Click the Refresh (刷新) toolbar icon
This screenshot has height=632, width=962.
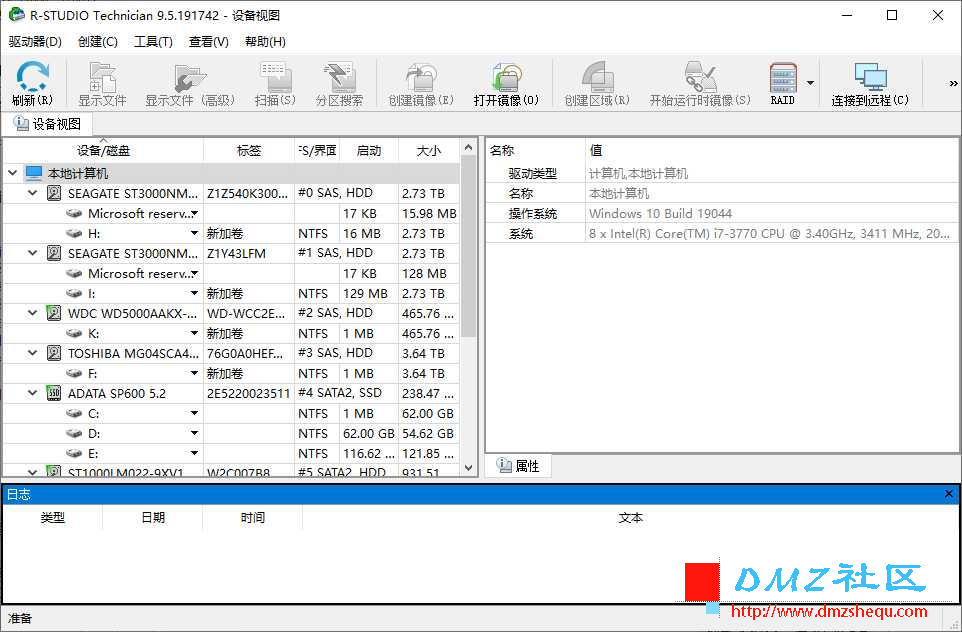point(32,83)
